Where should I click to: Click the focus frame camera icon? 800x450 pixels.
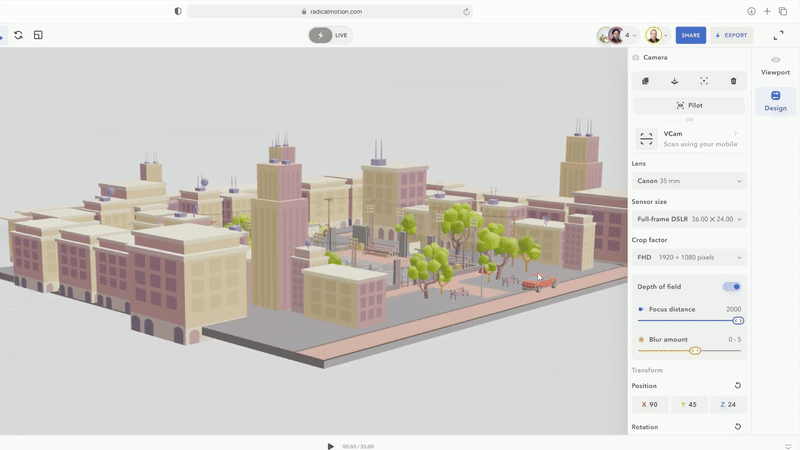pyautogui.click(x=704, y=81)
